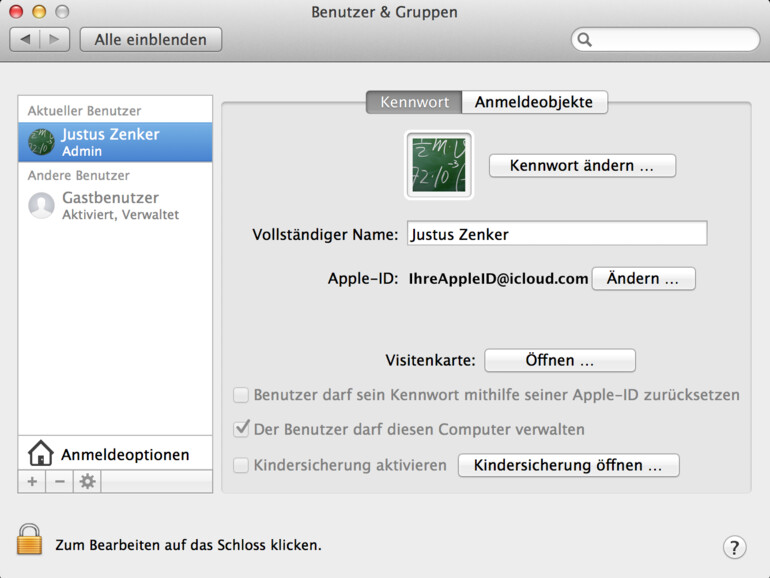Switch to the Anmeldeobjekte tab

(534, 102)
